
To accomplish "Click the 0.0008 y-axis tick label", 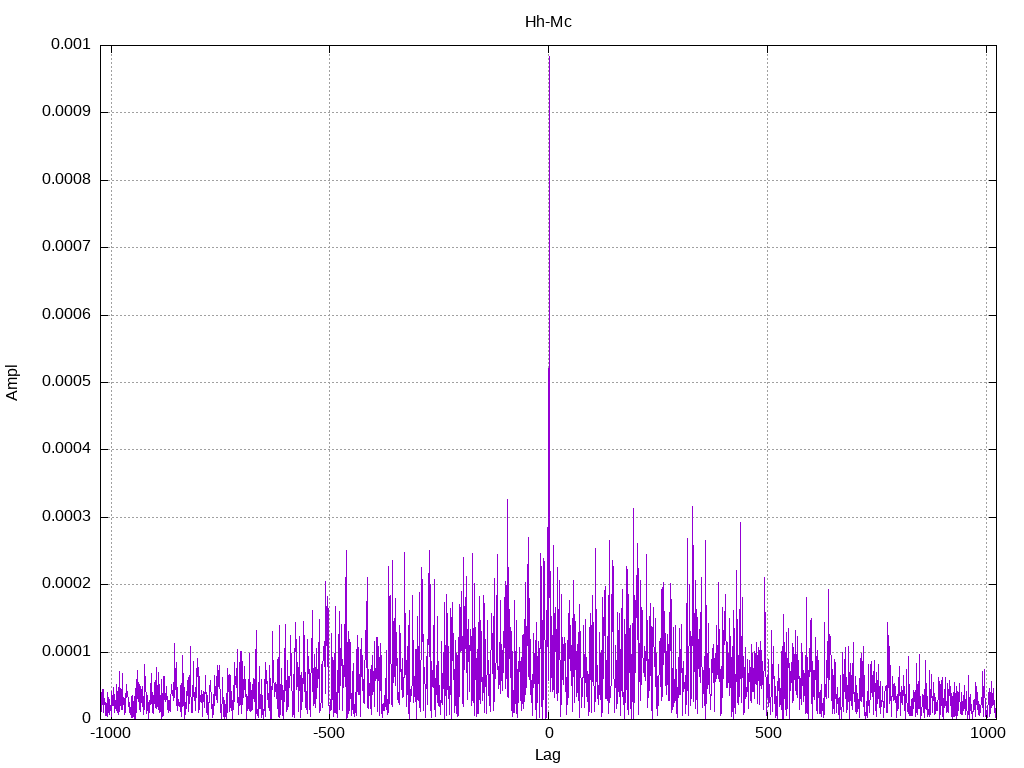I will pyautogui.click(x=66, y=180).
